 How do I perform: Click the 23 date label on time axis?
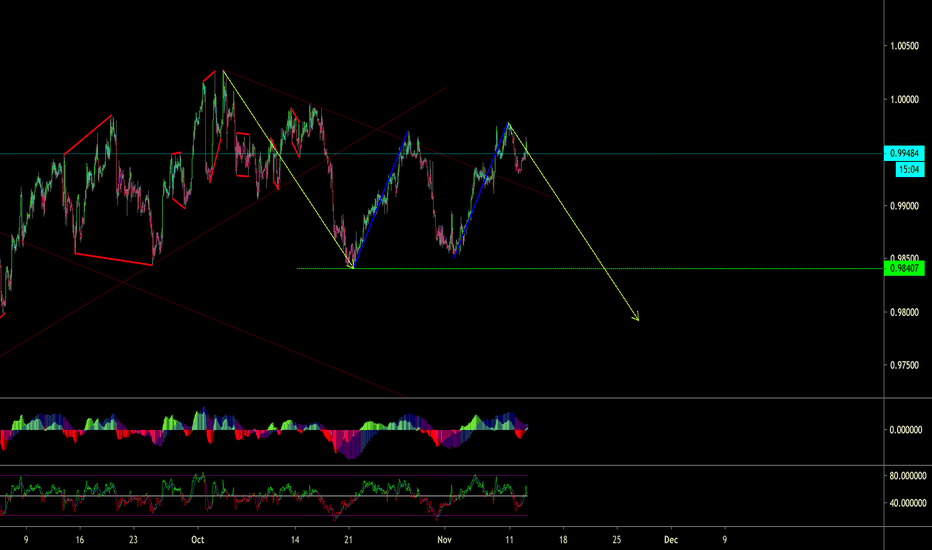coord(133,540)
